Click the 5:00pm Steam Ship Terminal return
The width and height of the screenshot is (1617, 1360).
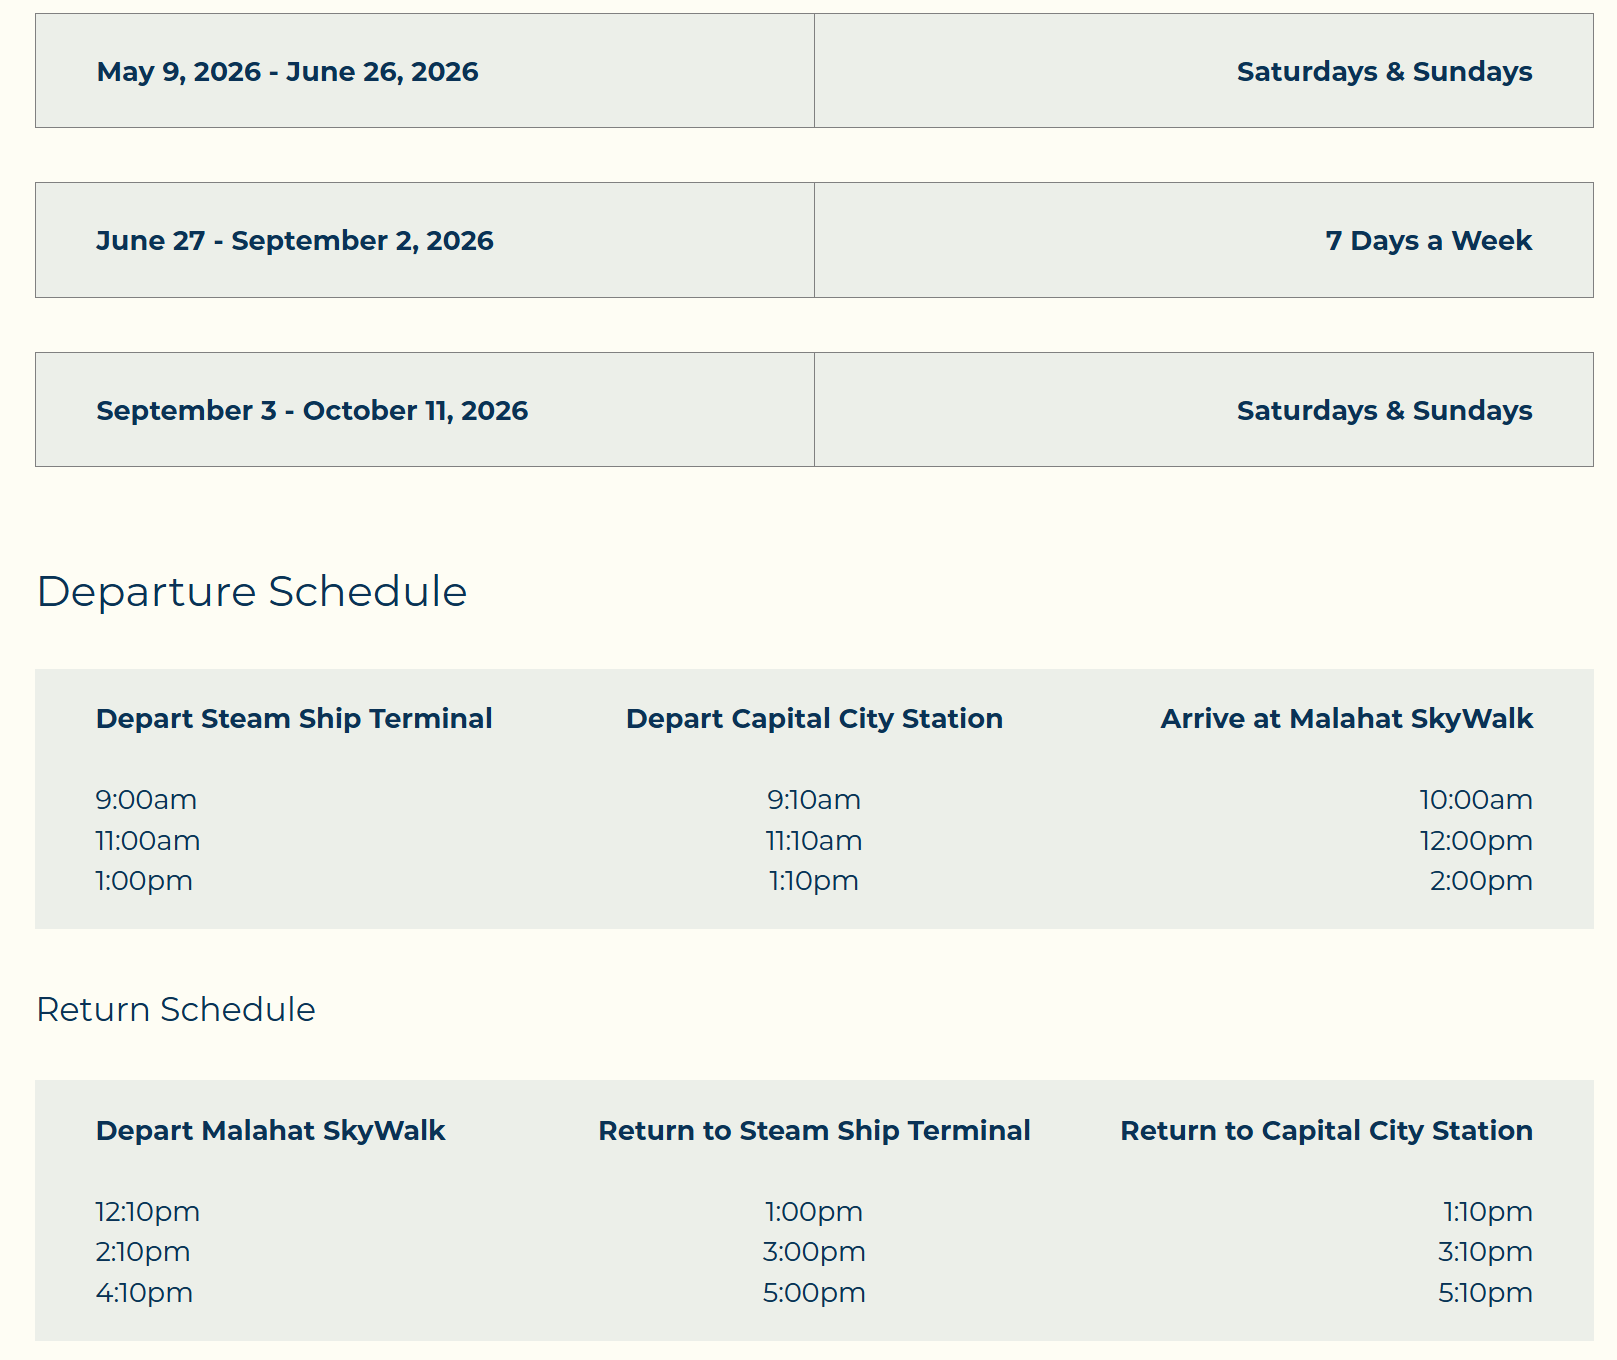coord(814,1293)
